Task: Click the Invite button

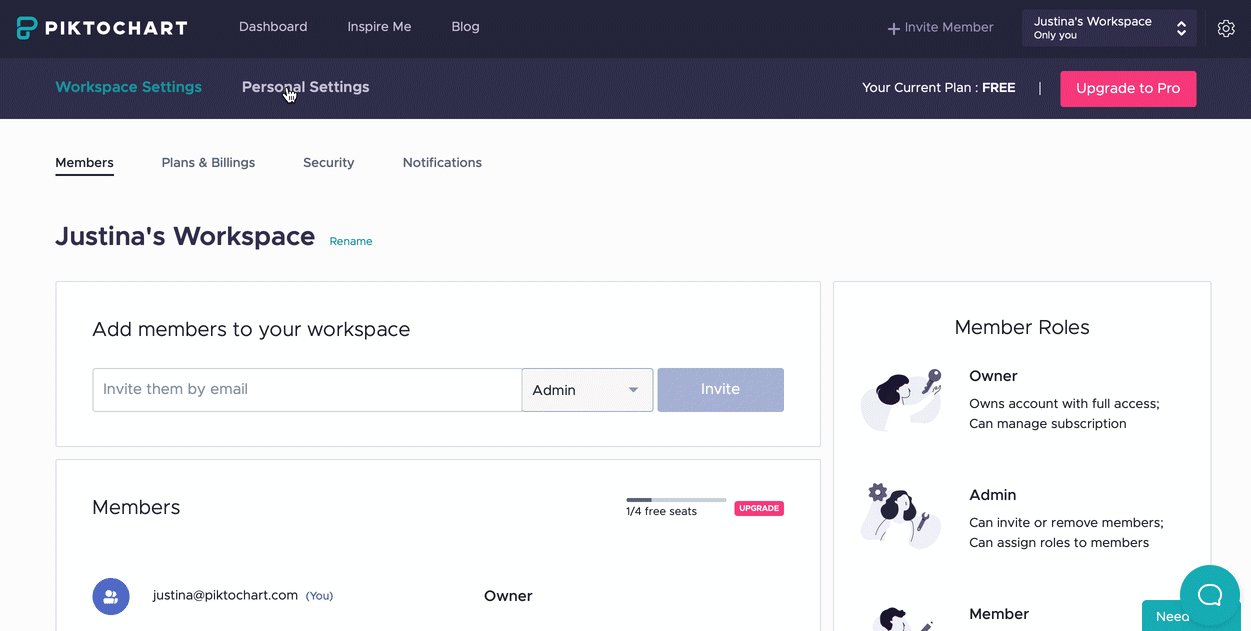Action: (x=720, y=390)
